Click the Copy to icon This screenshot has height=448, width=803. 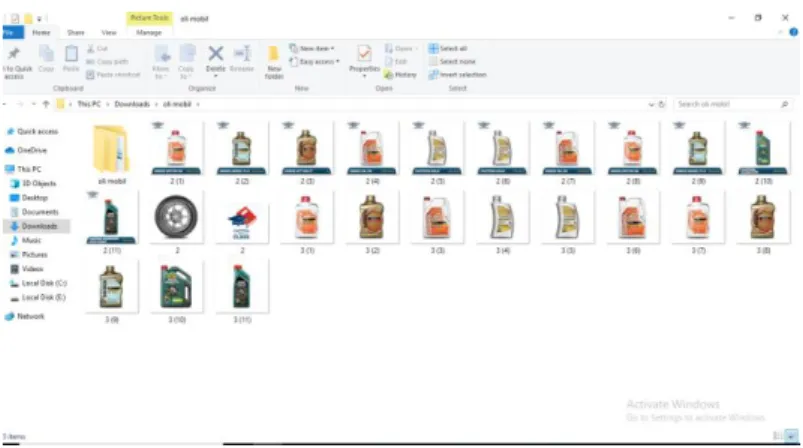187,54
